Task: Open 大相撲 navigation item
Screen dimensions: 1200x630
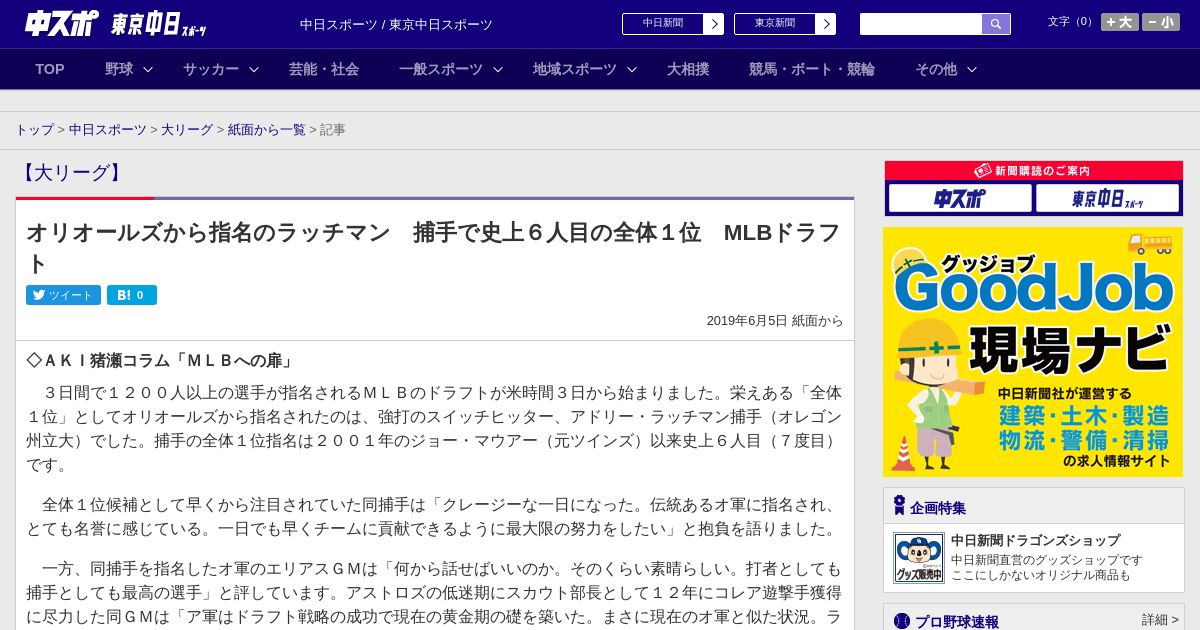Action: (688, 69)
